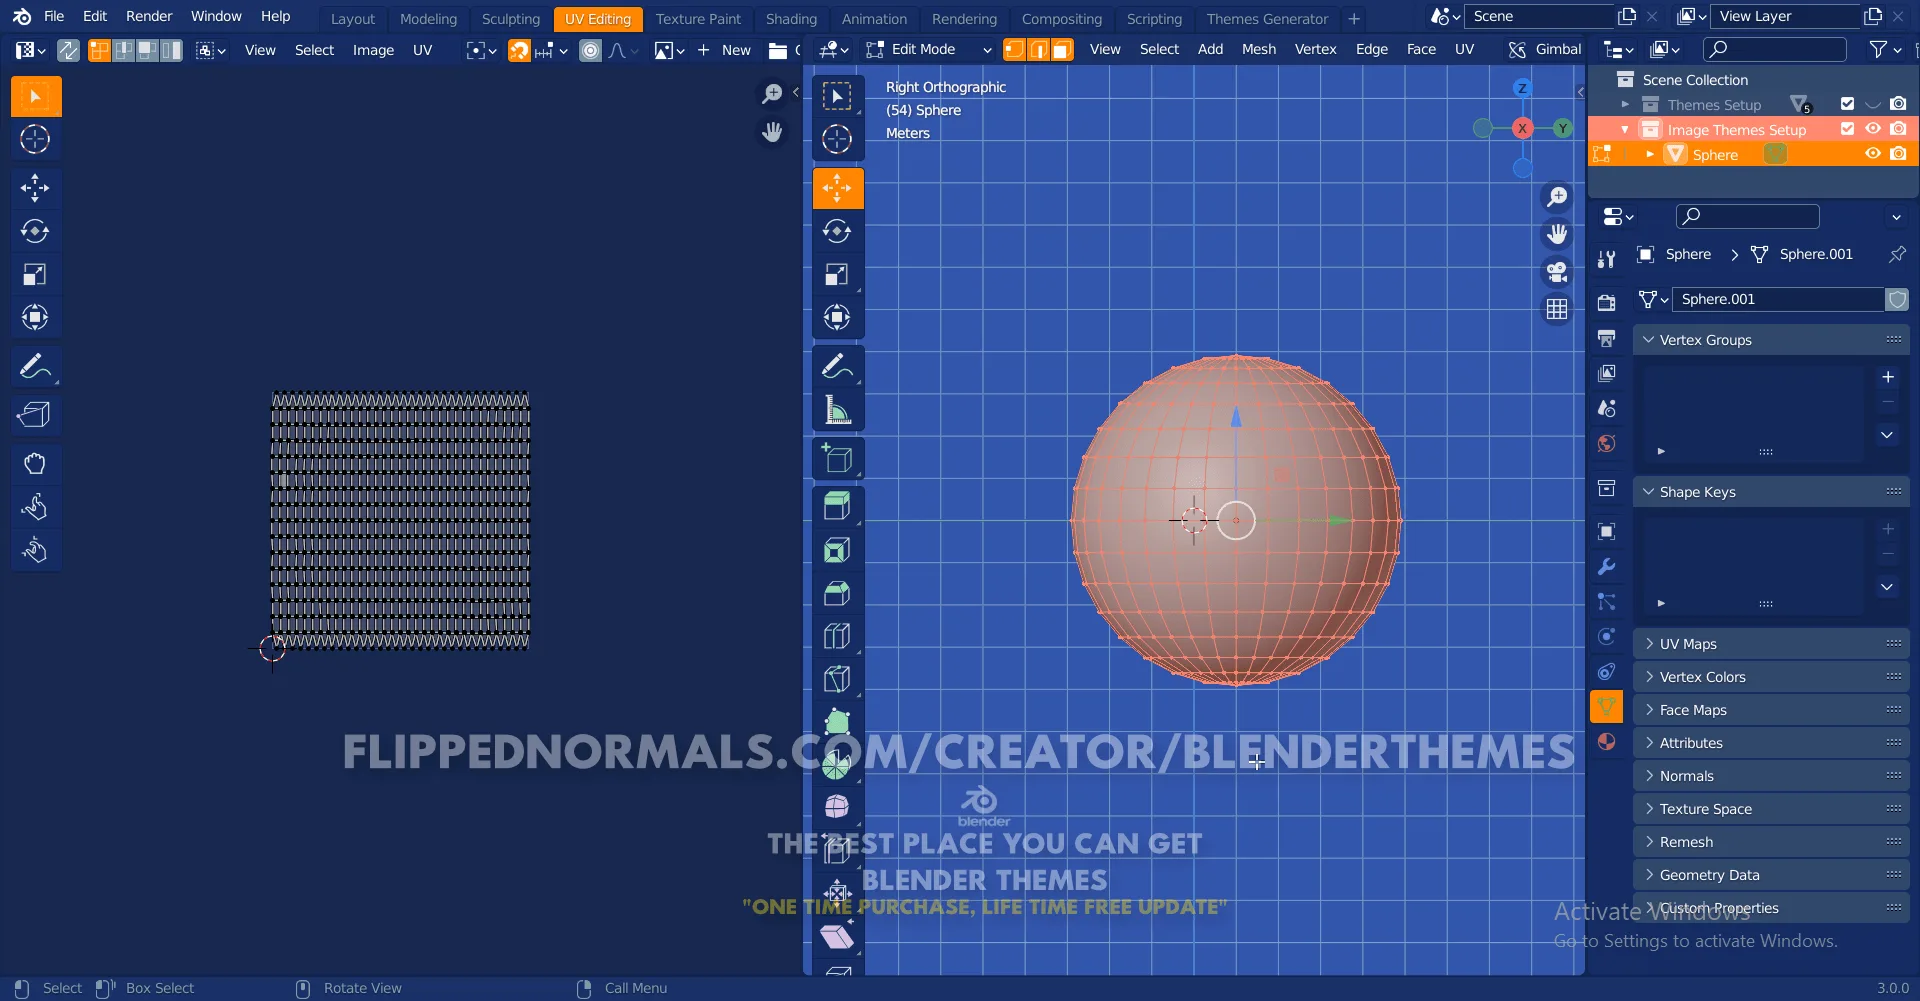Uncheck the Themes Setup collection checkbox

[x=1845, y=104]
